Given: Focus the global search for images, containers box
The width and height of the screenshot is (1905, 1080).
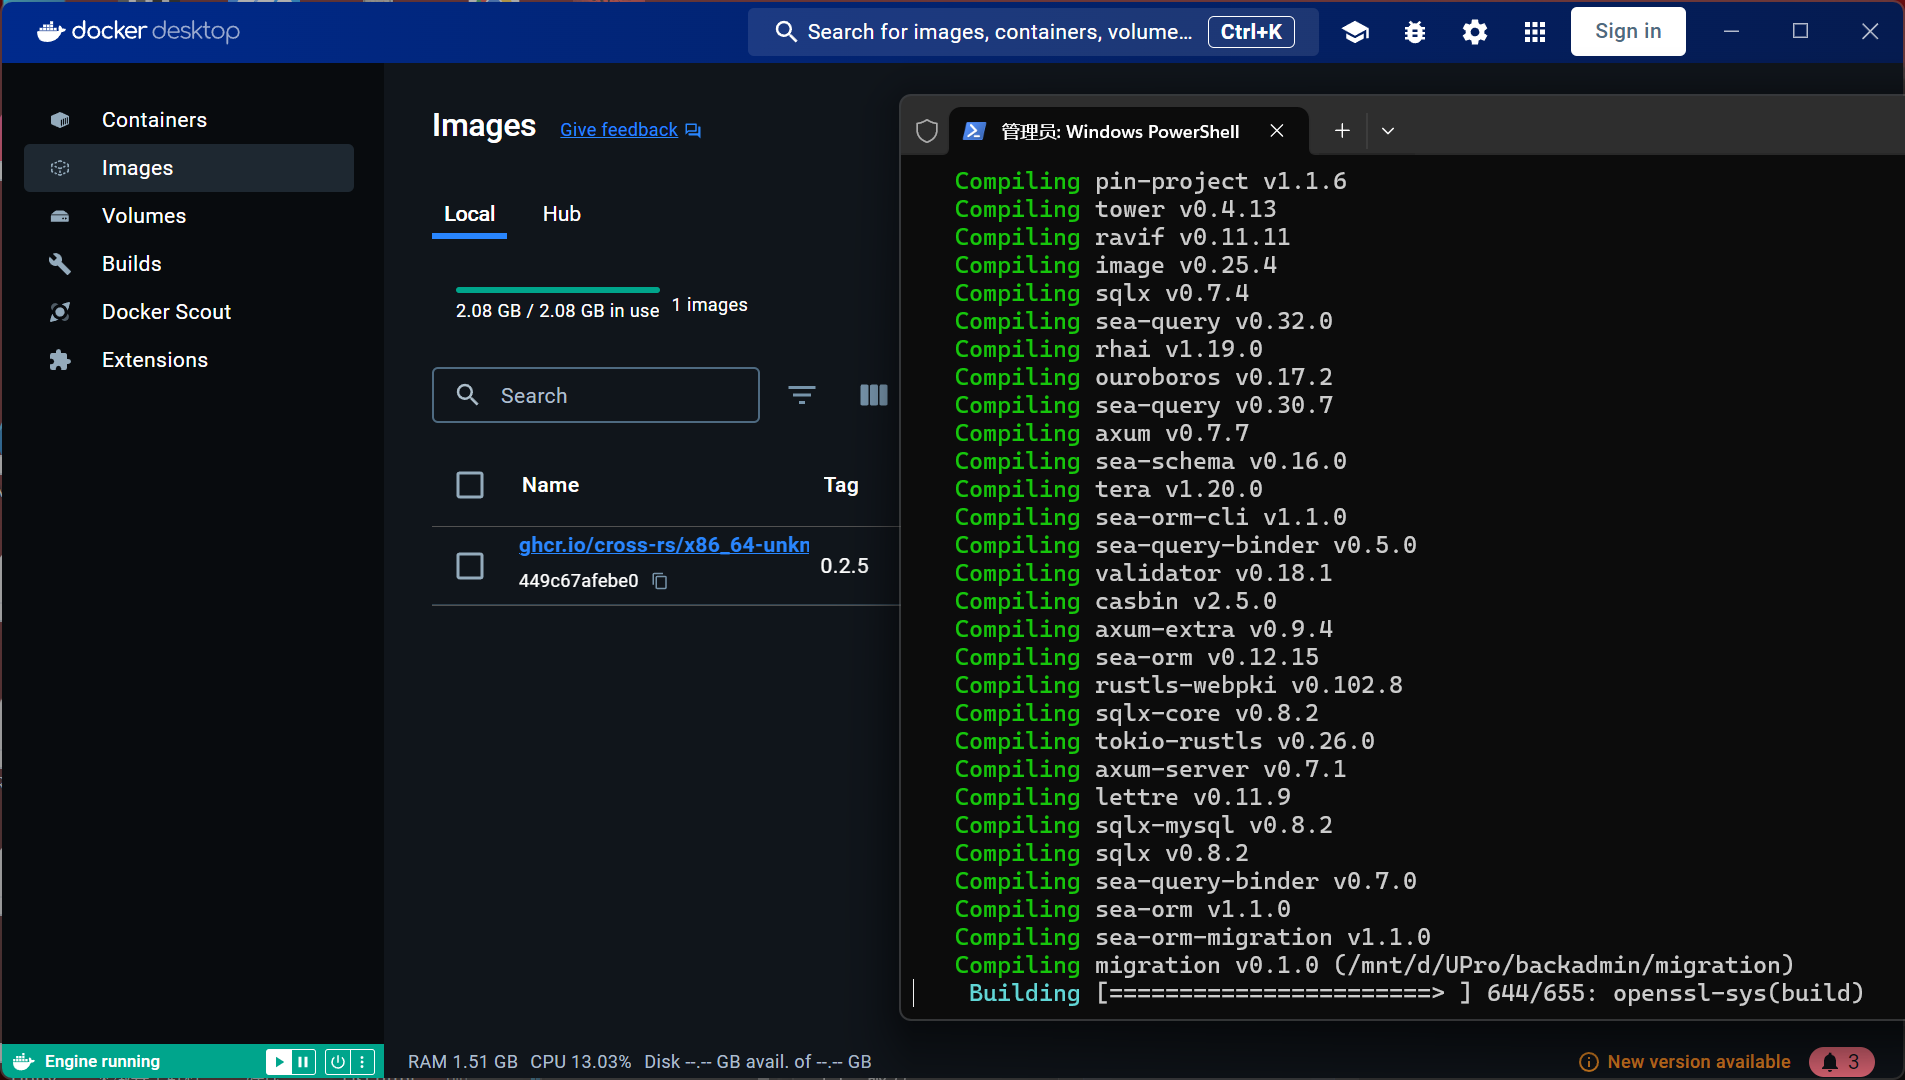Looking at the screenshot, I should point(1033,32).
